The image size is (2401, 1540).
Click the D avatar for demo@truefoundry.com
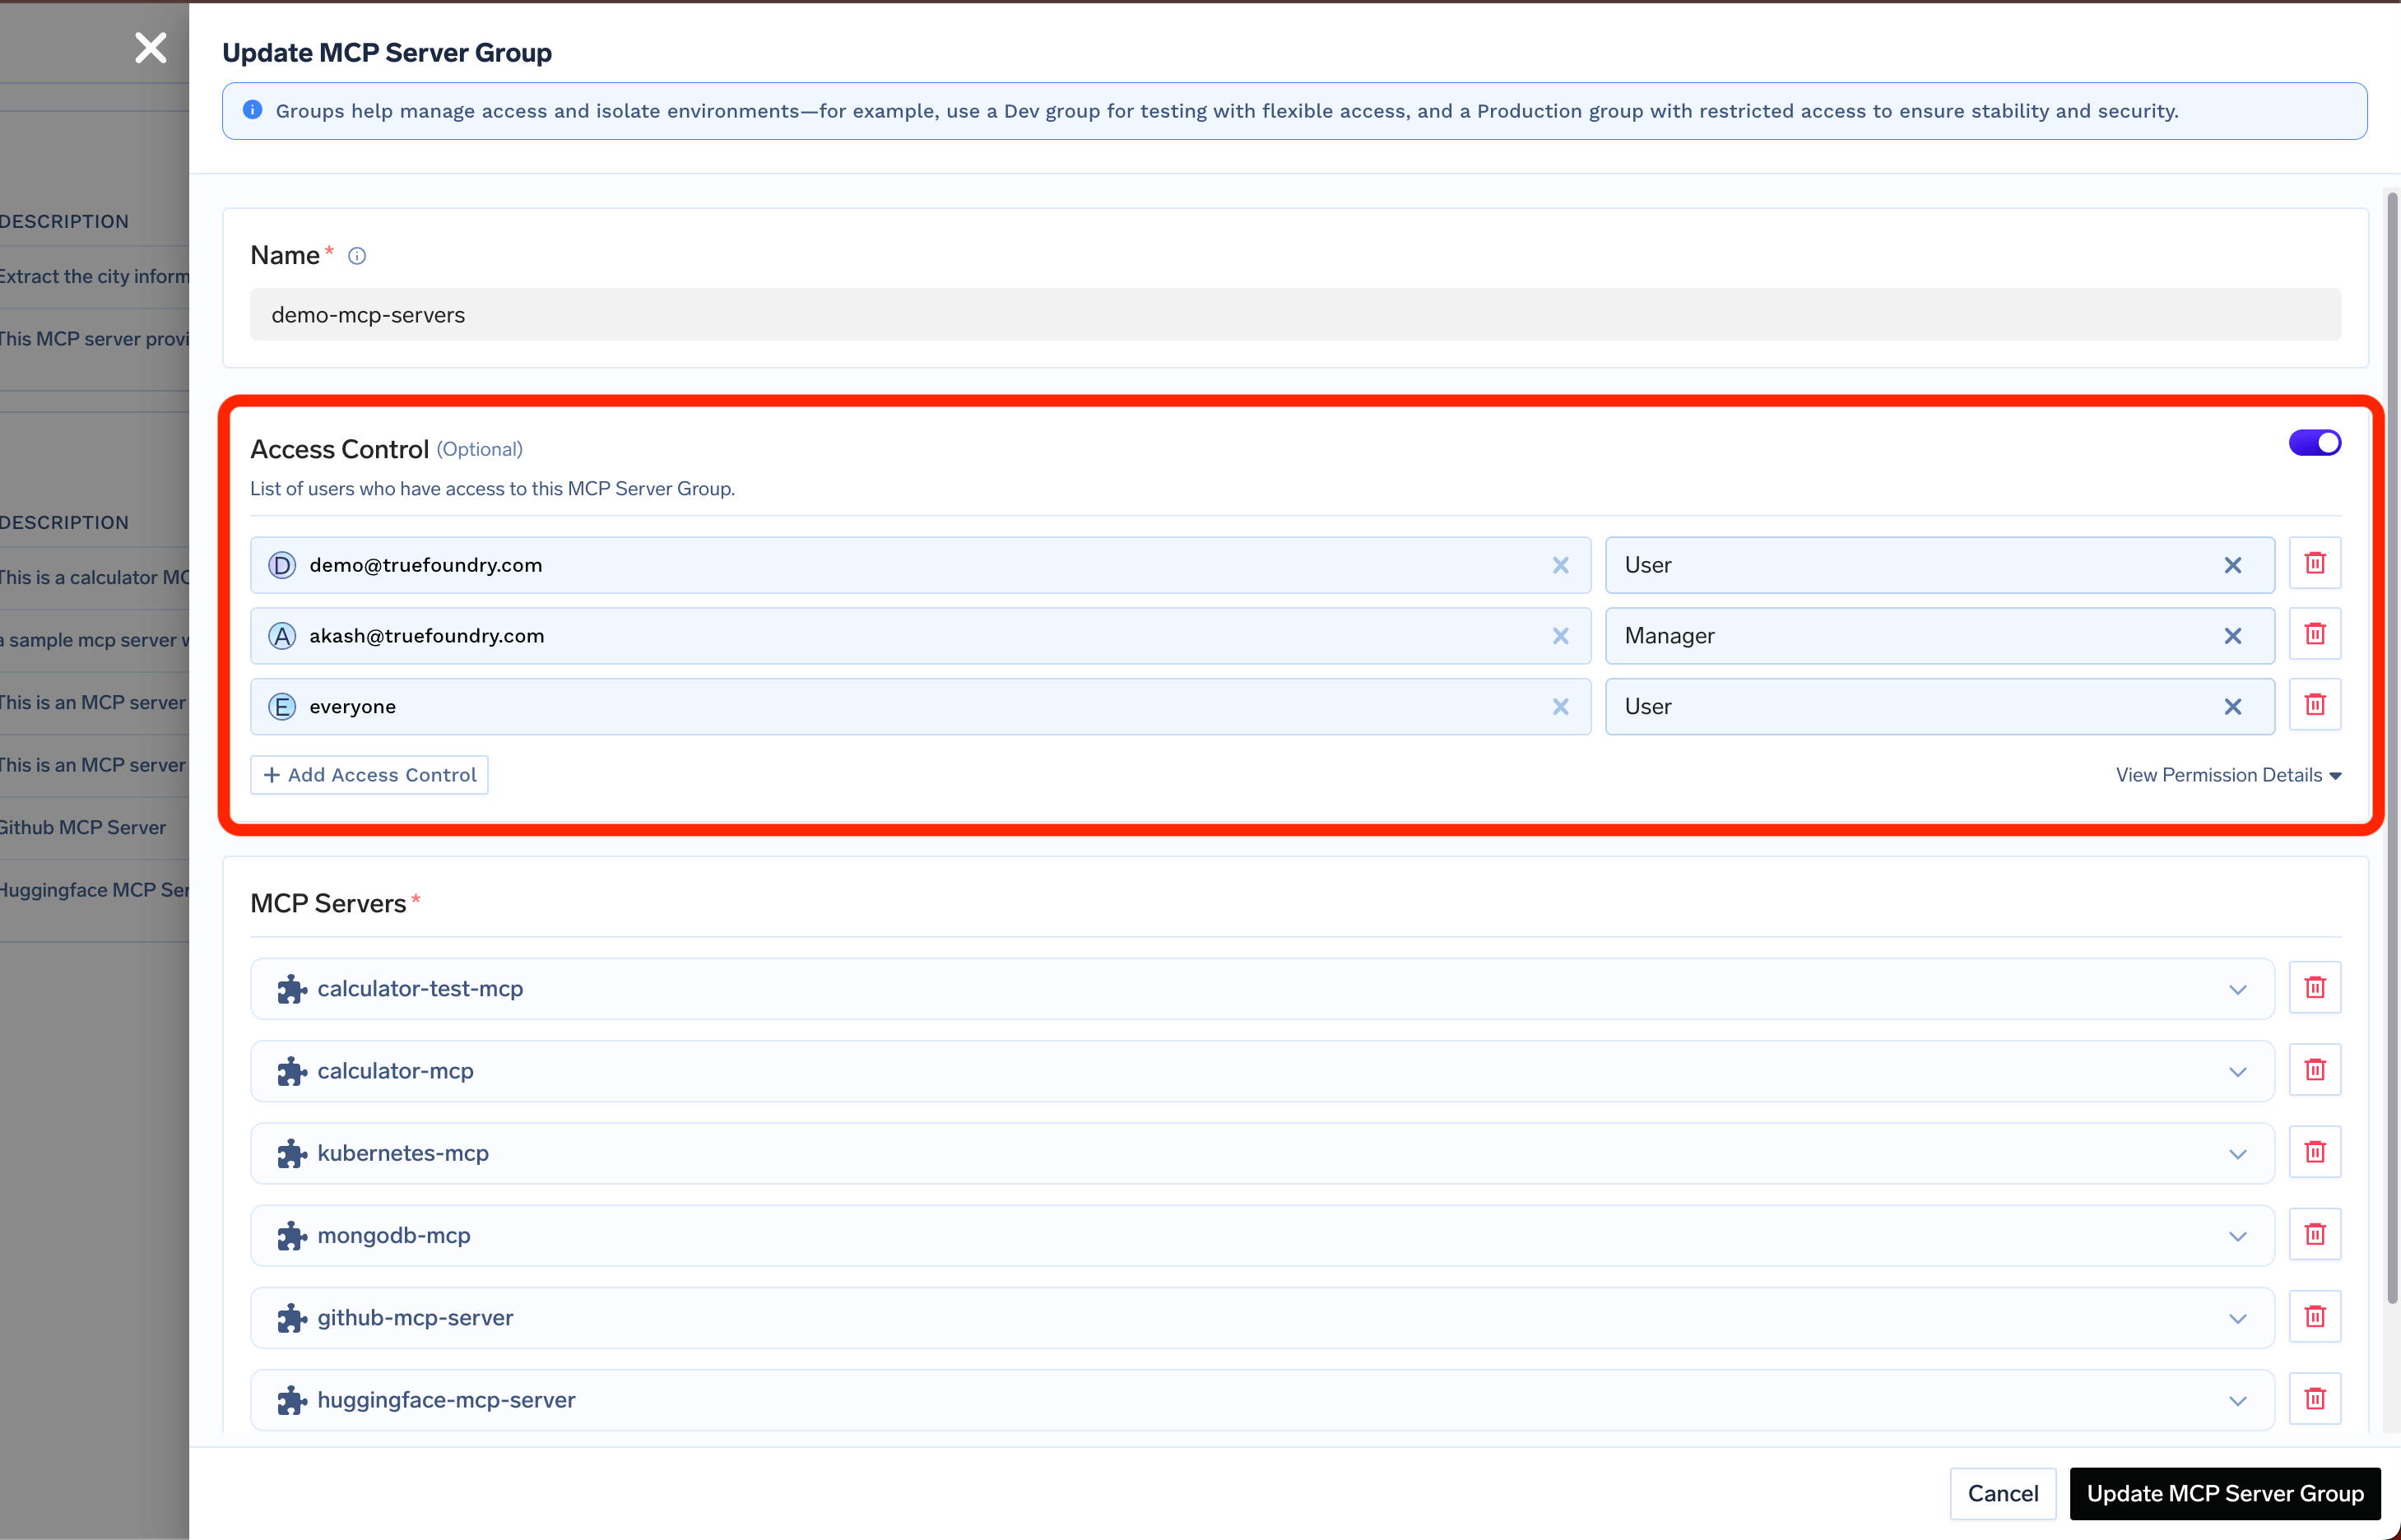click(282, 566)
